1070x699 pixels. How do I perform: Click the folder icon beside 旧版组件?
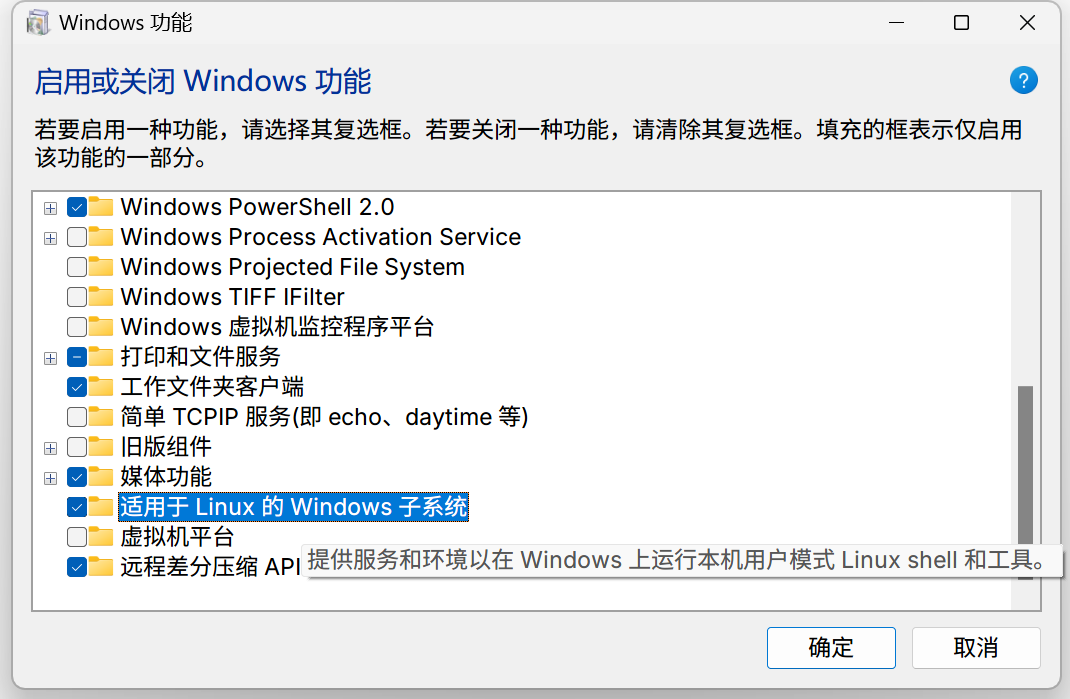101,447
